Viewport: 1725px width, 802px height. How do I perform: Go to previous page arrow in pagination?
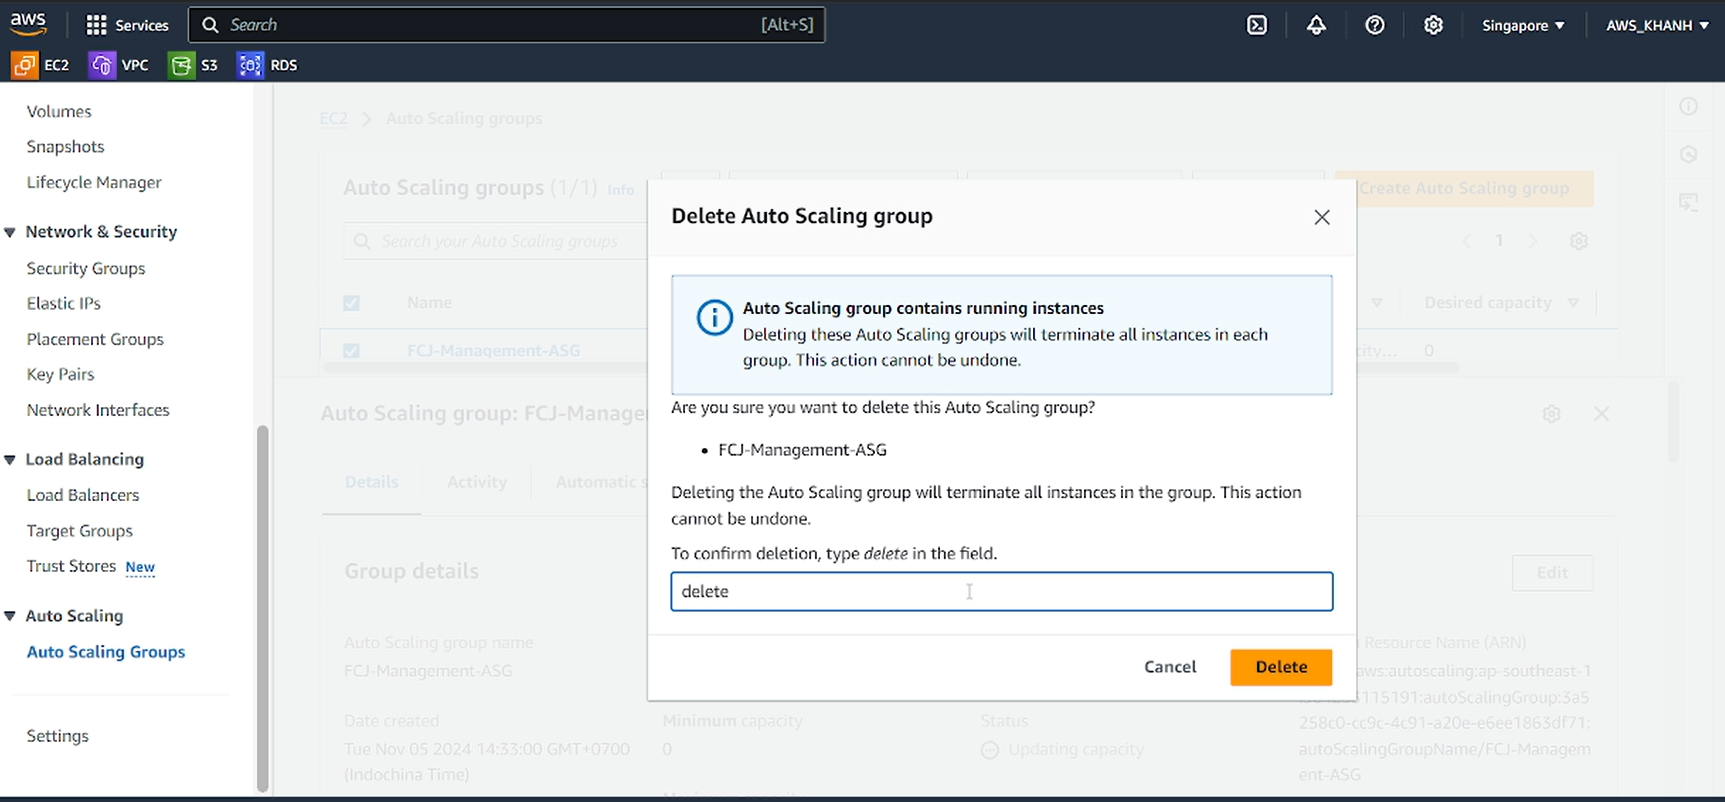tap(1466, 241)
